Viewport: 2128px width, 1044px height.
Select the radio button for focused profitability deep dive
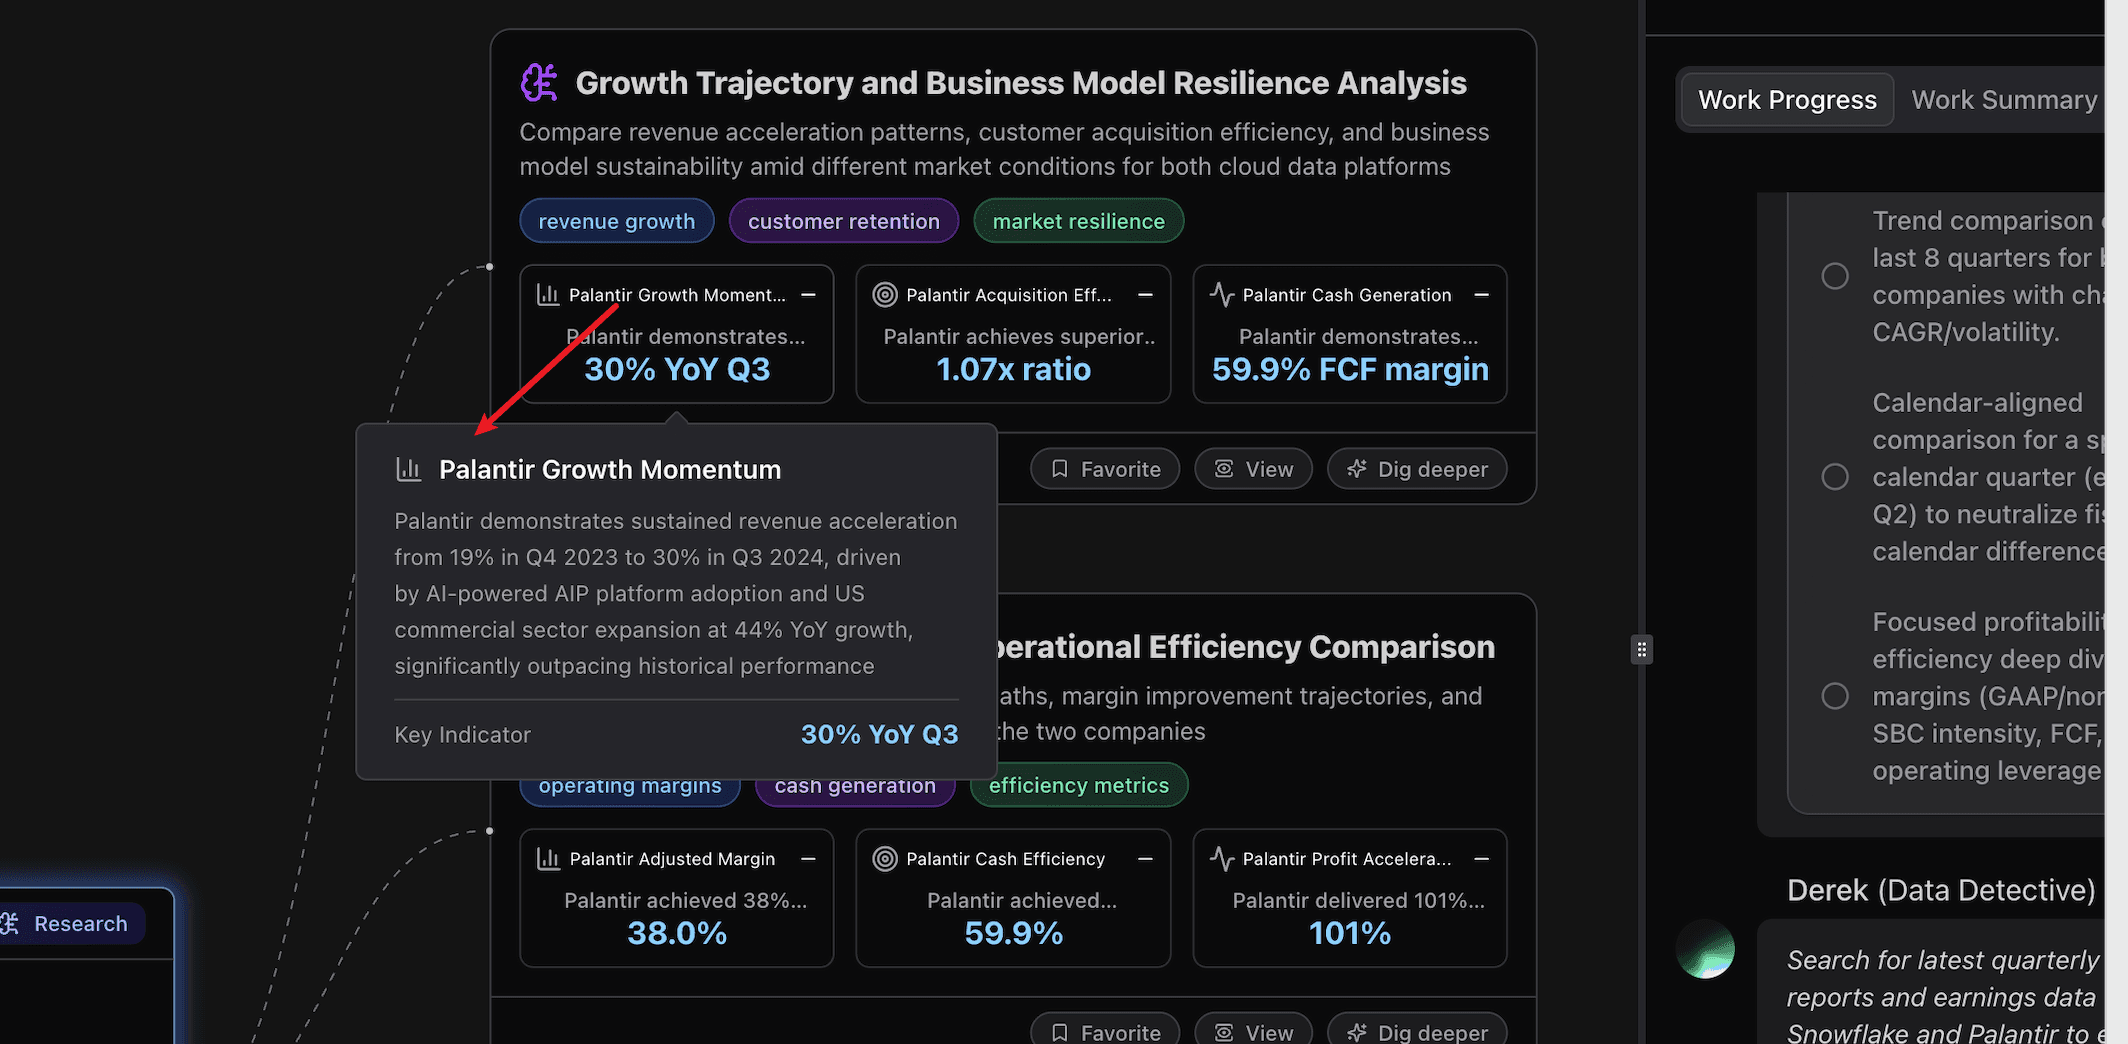tap(1835, 696)
